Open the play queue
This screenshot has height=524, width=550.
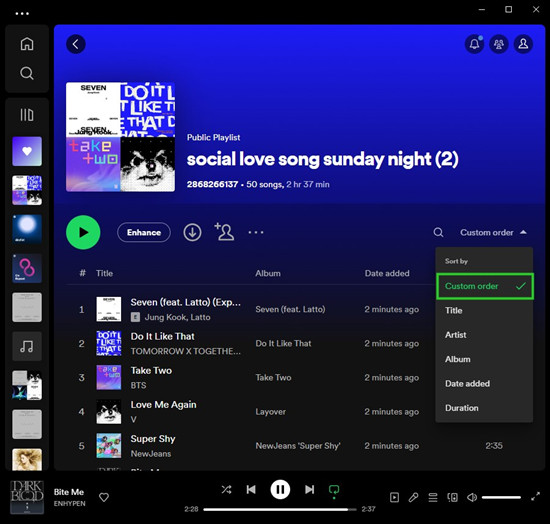point(433,497)
